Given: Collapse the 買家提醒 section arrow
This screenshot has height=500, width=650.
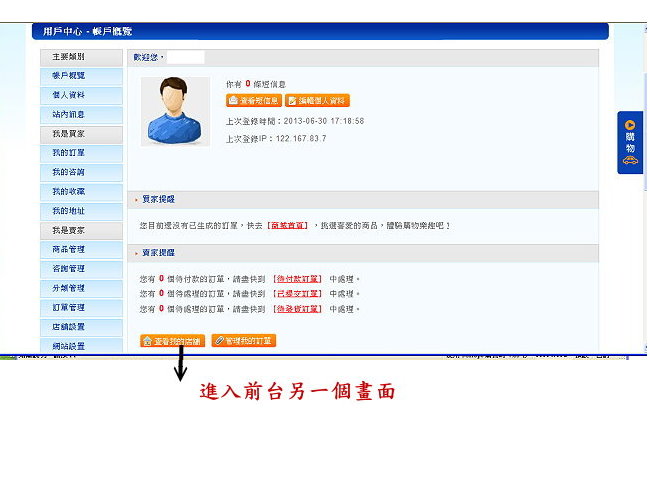Looking at the screenshot, I should (x=136, y=200).
